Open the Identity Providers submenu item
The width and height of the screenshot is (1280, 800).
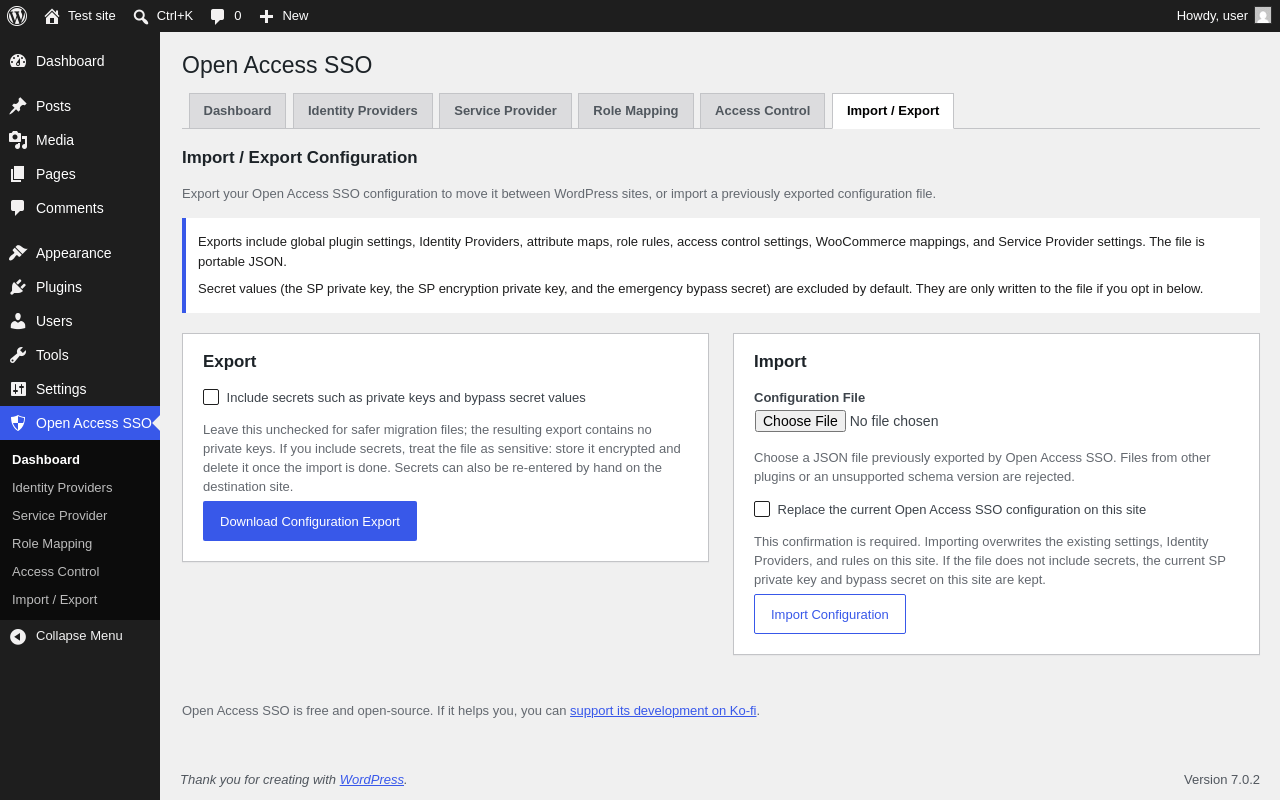pos(62,488)
